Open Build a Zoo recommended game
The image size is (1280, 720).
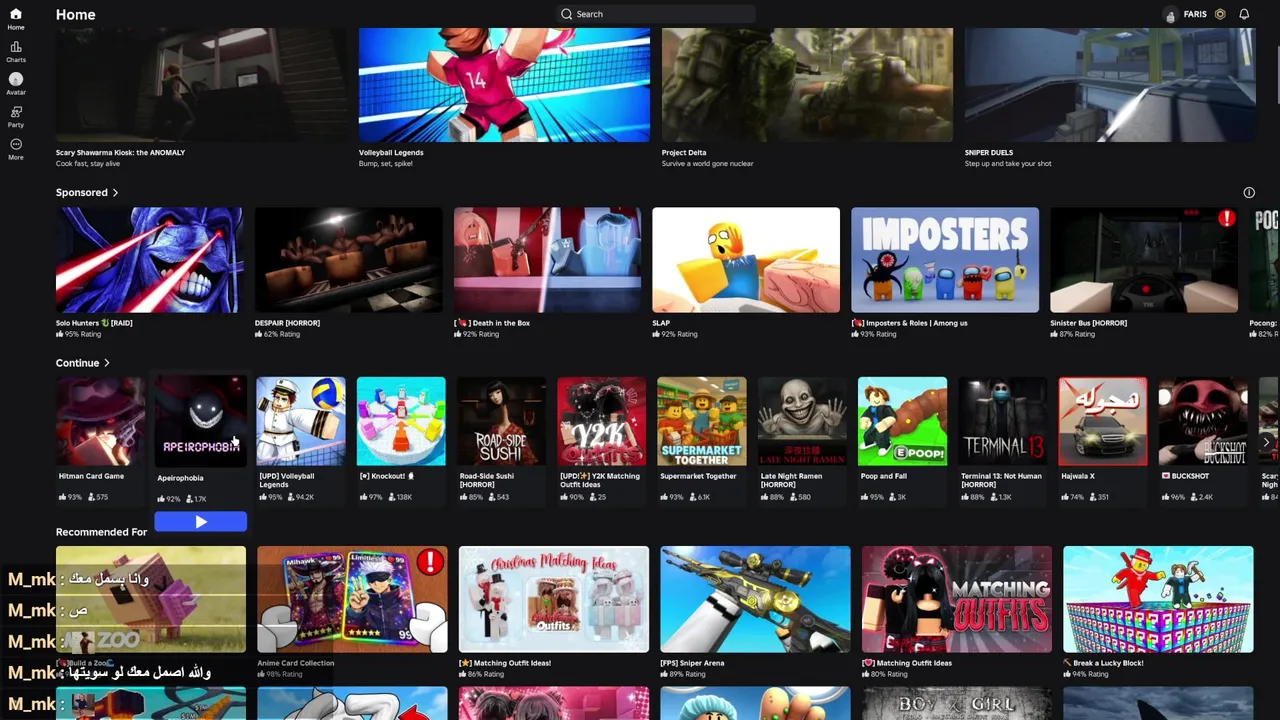point(151,599)
